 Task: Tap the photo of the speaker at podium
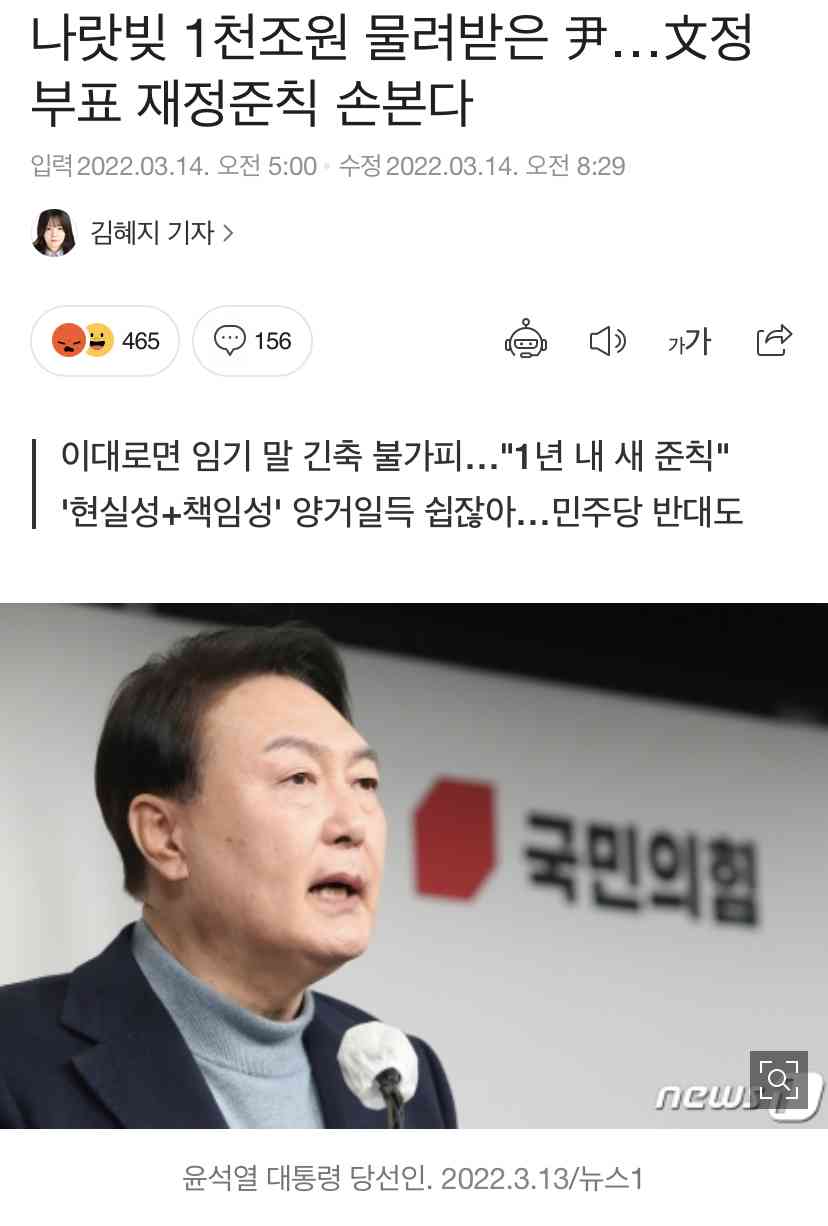click(x=414, y=865)
